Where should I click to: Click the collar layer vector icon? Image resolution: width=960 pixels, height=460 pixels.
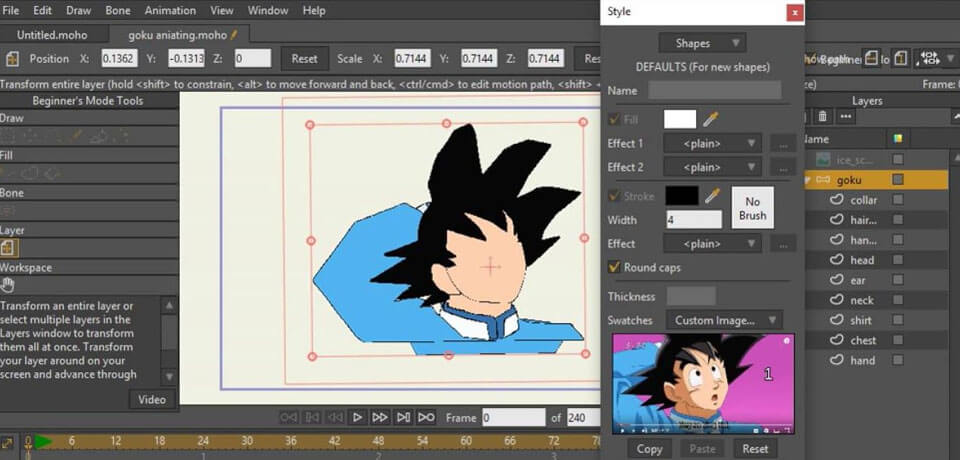pos(836,200)
